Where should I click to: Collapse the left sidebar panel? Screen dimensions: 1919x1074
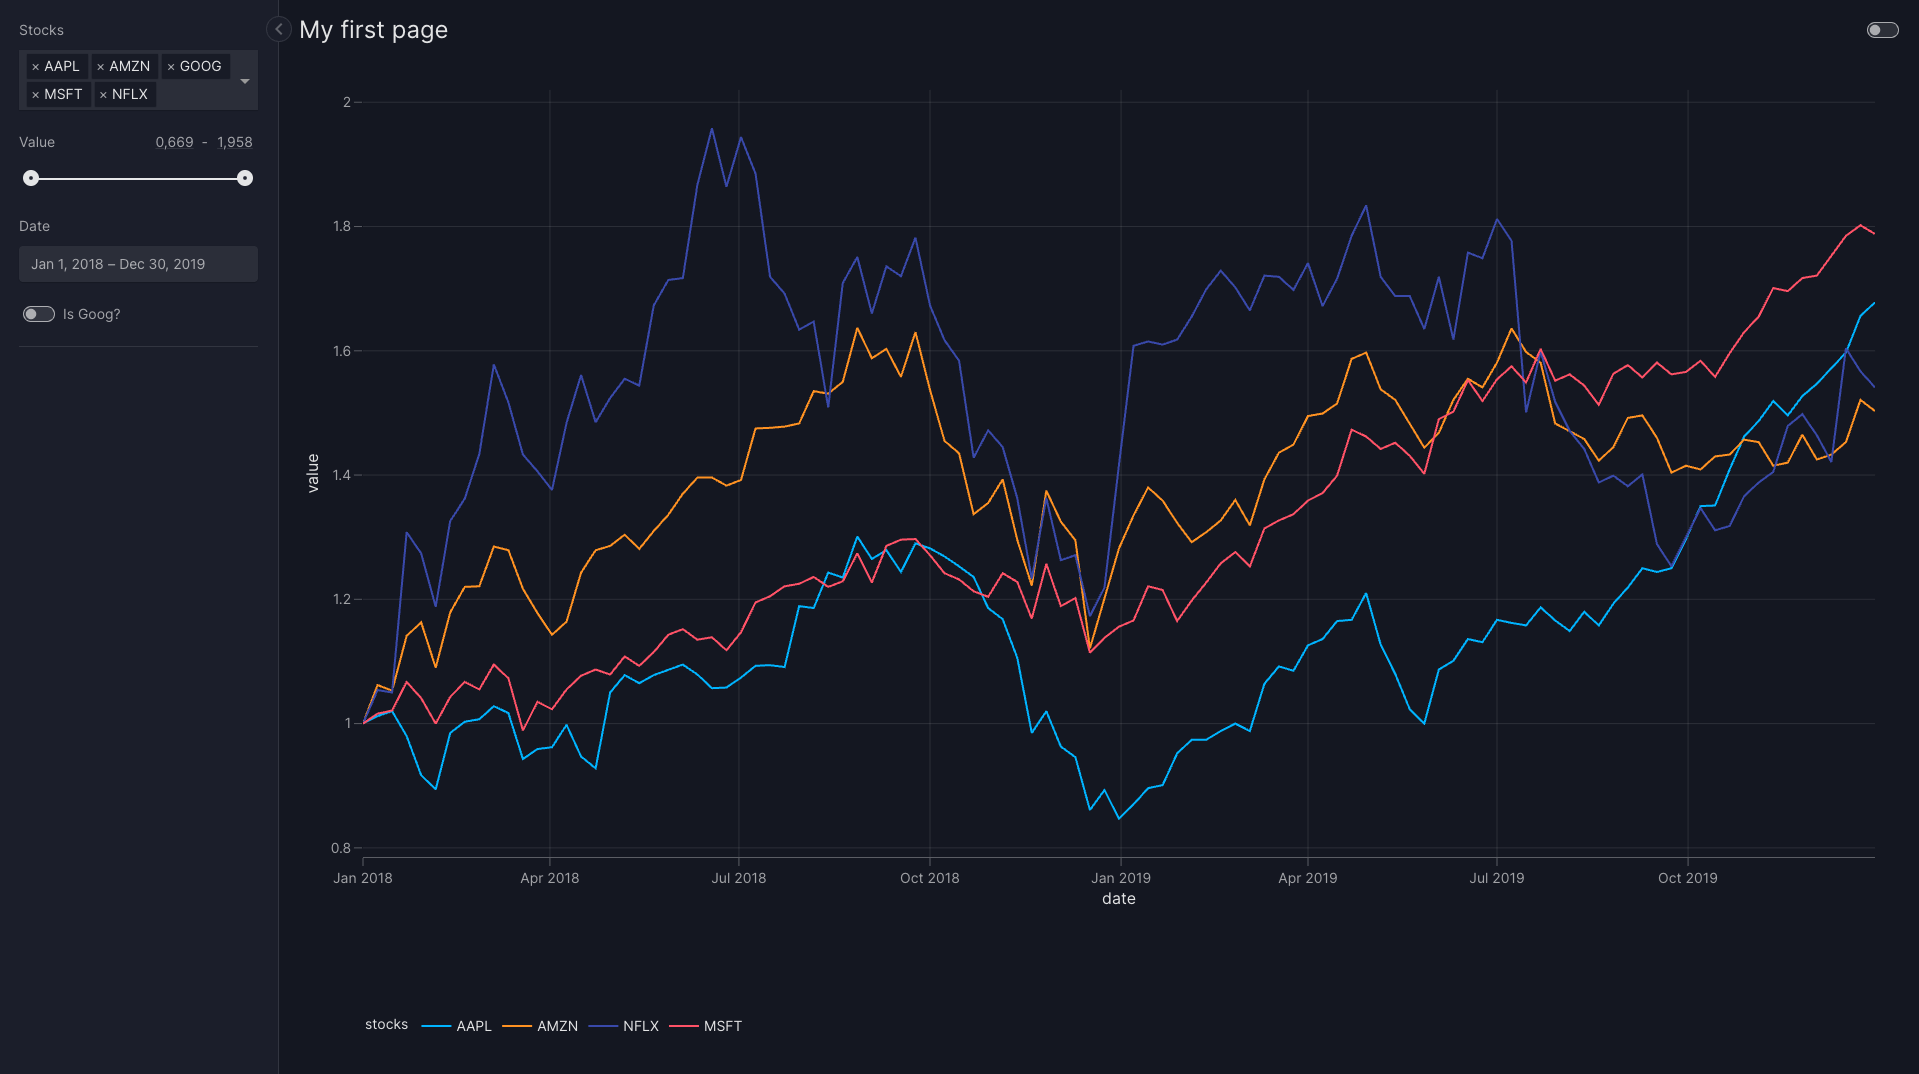pos(279,30)
